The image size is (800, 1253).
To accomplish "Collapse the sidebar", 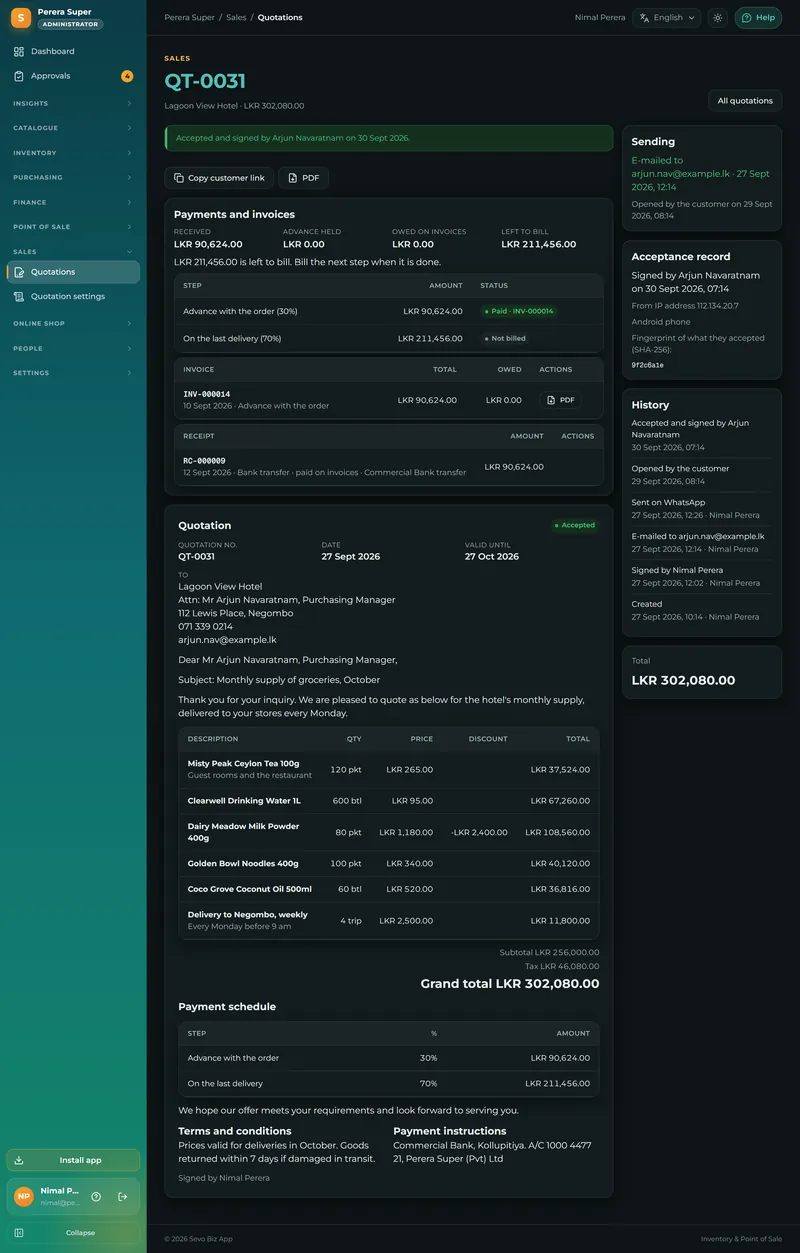I will pos(73,1233).
